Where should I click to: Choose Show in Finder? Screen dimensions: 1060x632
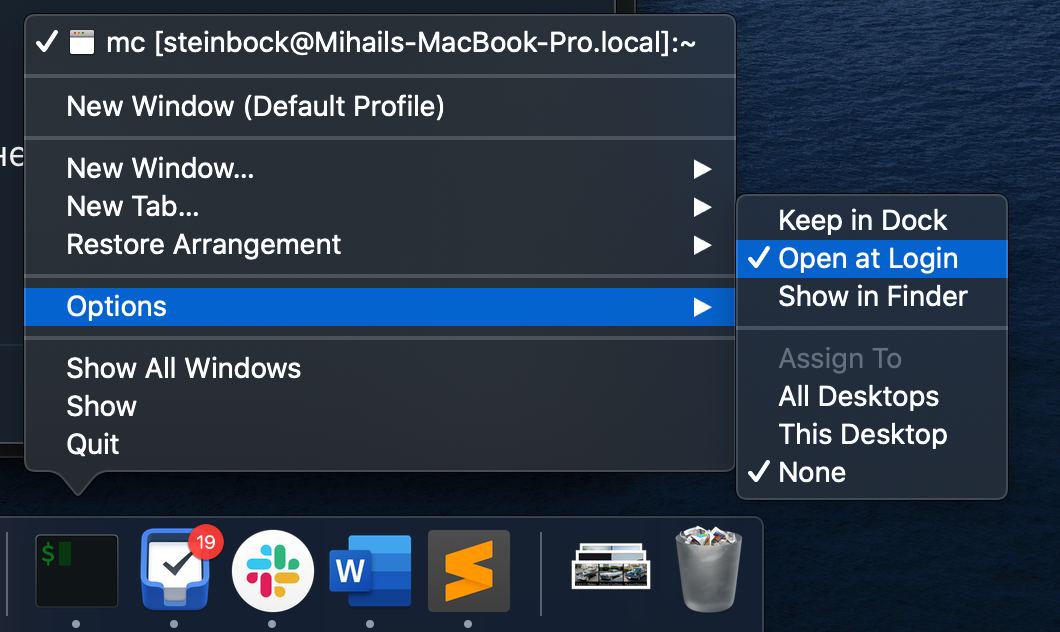pos(871,297)
